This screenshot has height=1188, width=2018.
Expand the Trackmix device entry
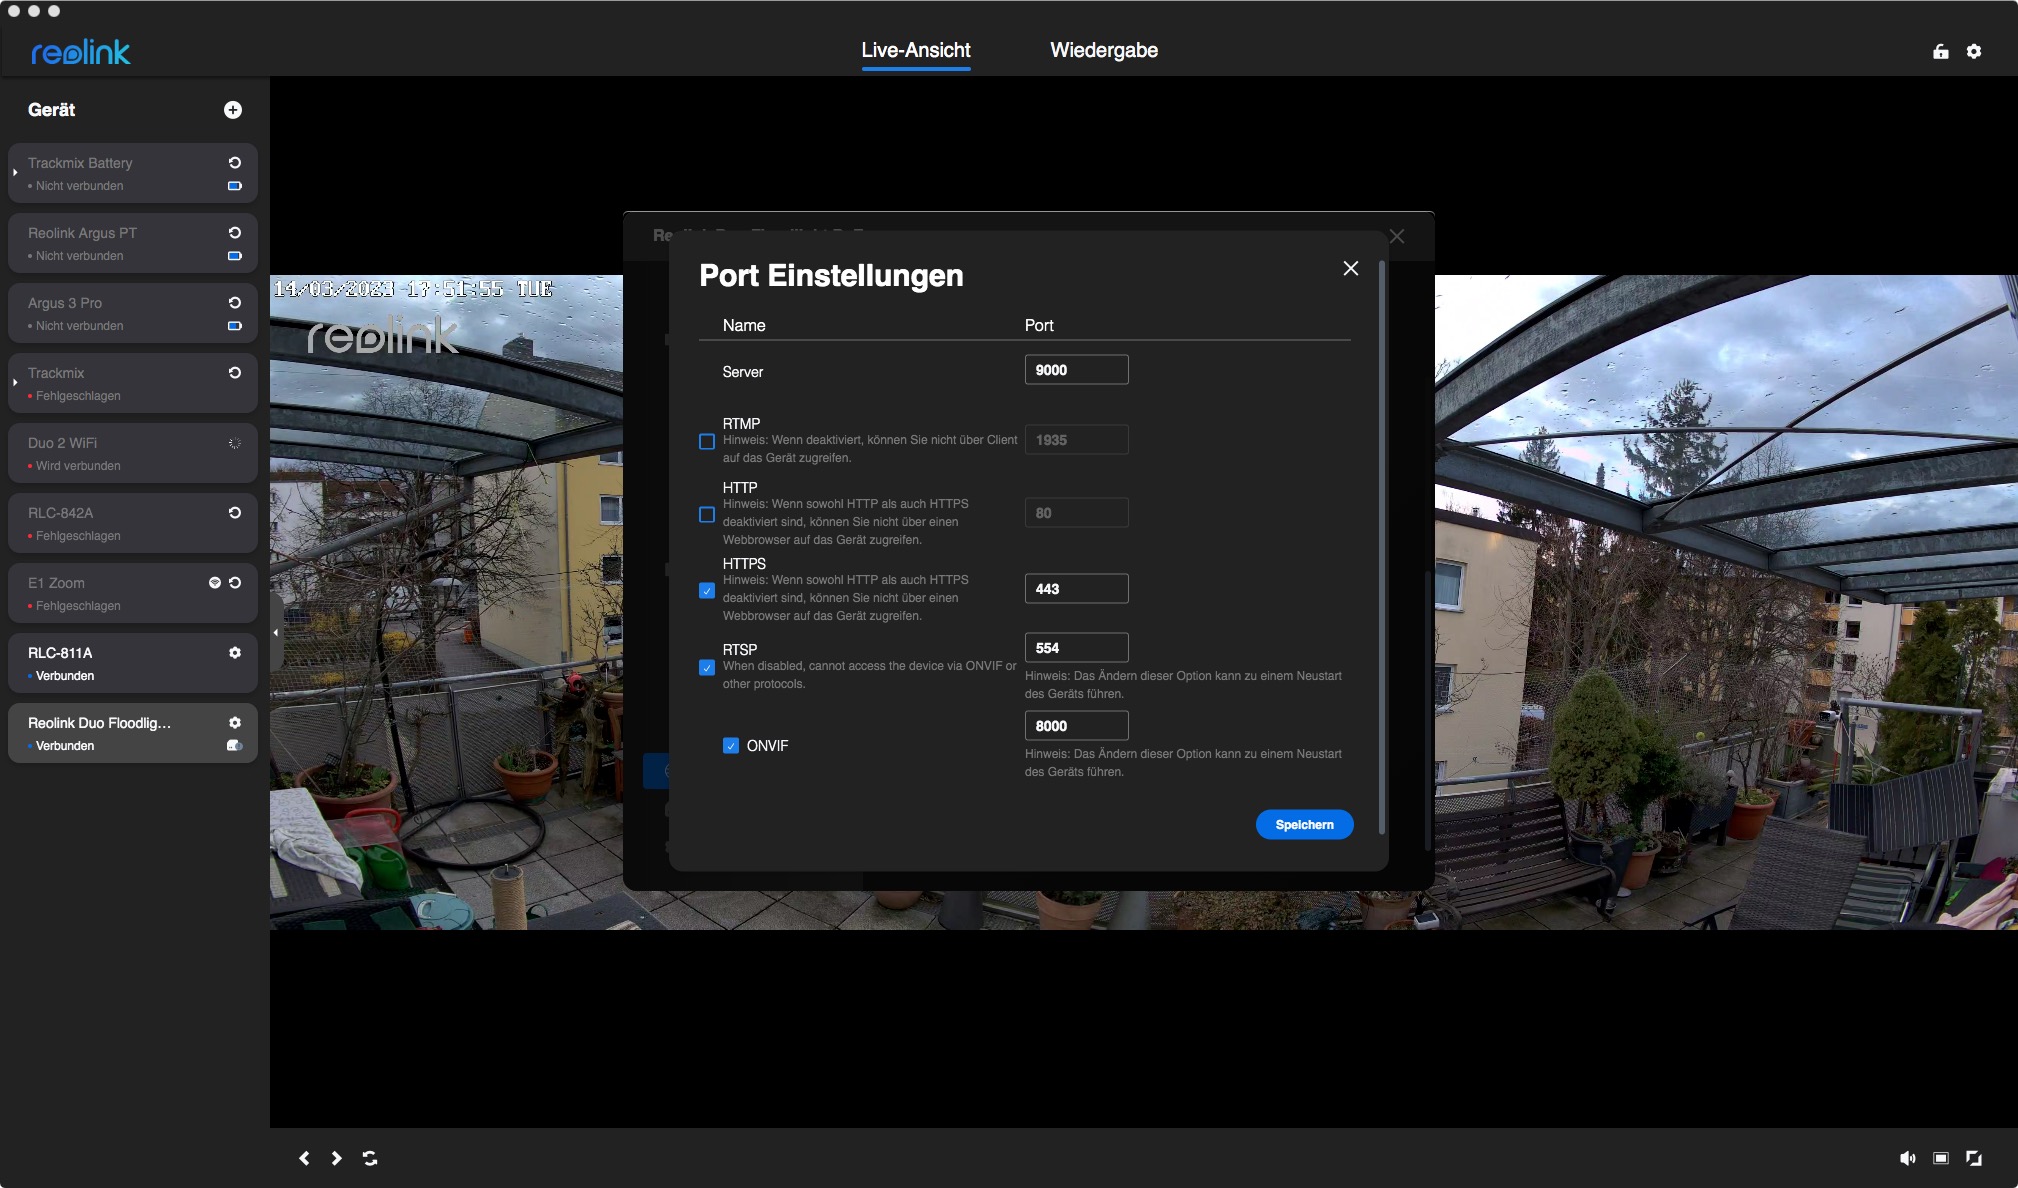pyautogui.click(x=15, y=383)
